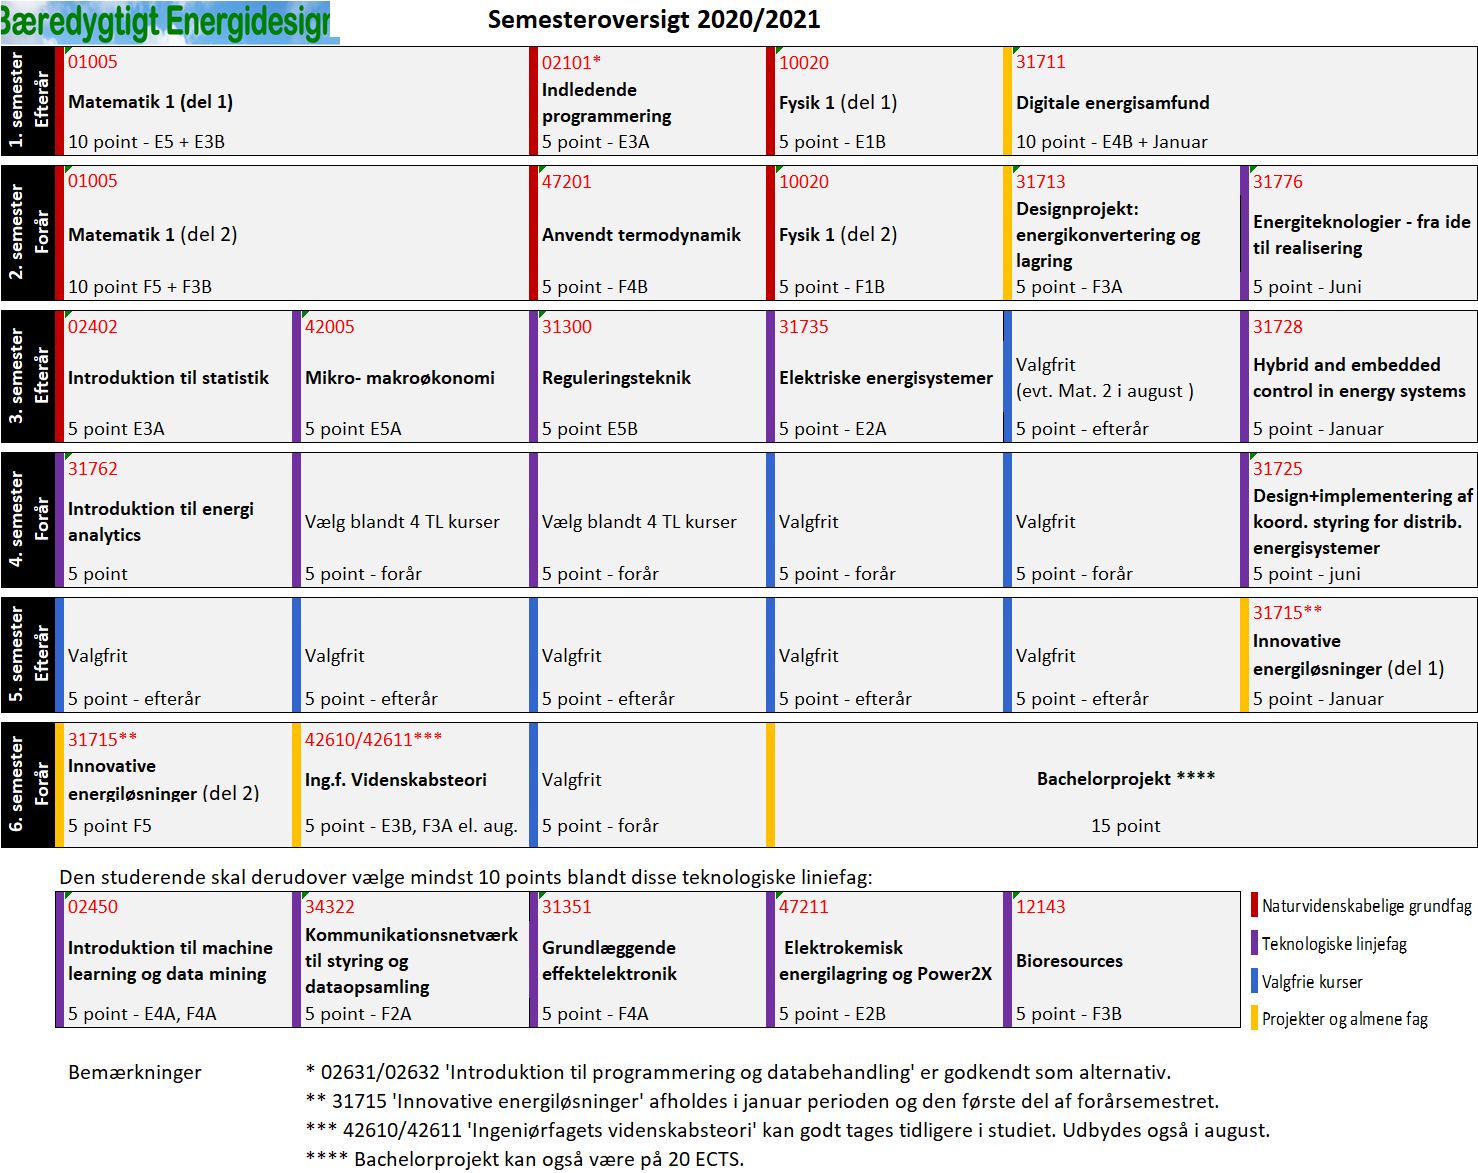
Task: Select the Semesteroversigt 2020/2021 title
Action: pyautogui.click(x=653, y=19)
